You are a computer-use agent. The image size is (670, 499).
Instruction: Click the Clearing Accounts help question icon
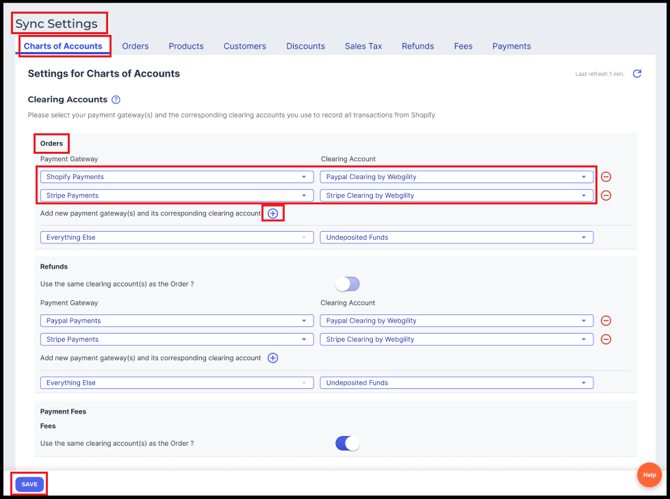click(x=116, y=100)
